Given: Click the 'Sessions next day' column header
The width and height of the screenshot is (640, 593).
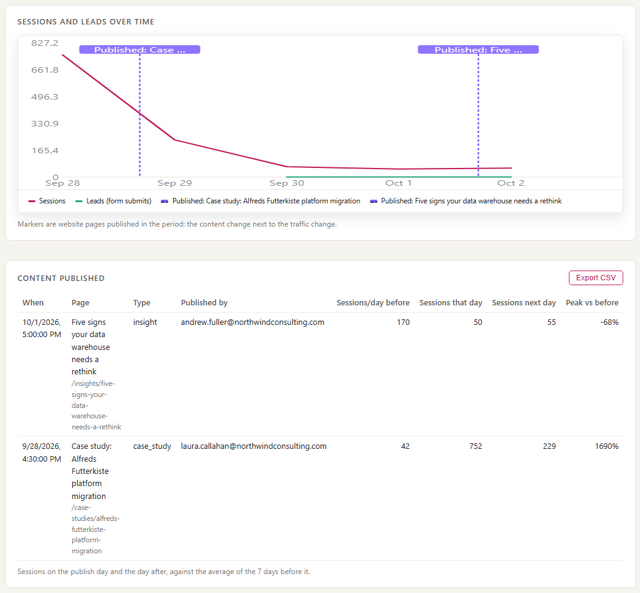Looking at the screenshot, I should pos(524,302).
